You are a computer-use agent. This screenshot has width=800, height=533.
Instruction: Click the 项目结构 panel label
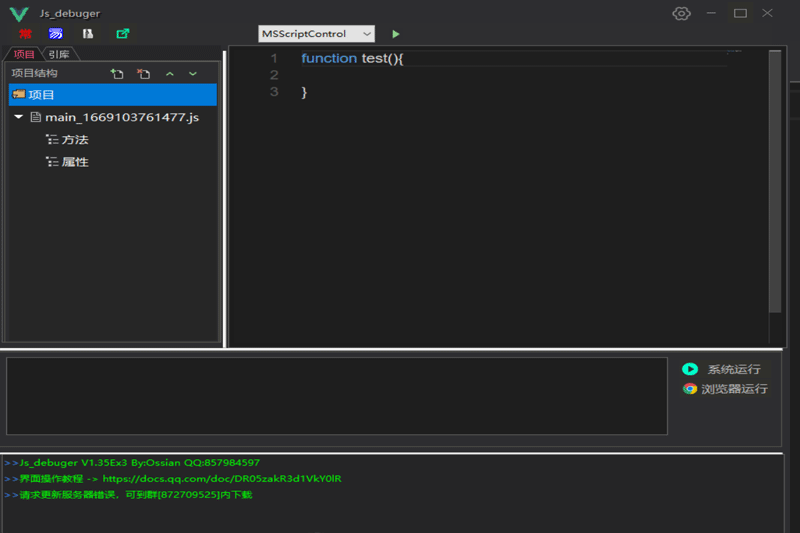point(35,73)
